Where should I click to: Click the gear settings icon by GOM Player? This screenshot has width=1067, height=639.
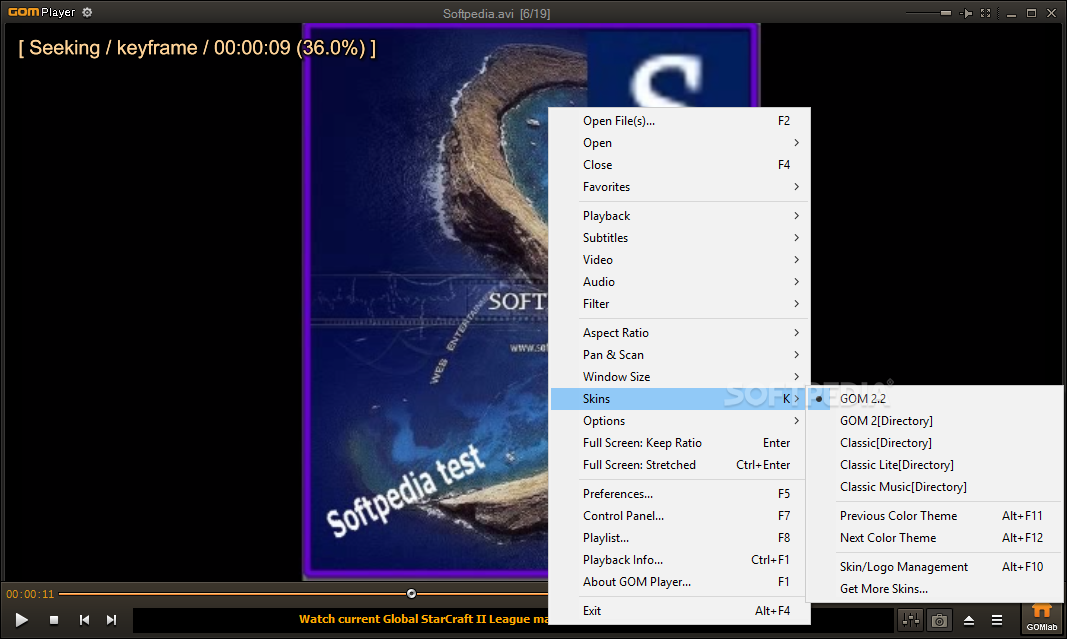click(87, 12)
